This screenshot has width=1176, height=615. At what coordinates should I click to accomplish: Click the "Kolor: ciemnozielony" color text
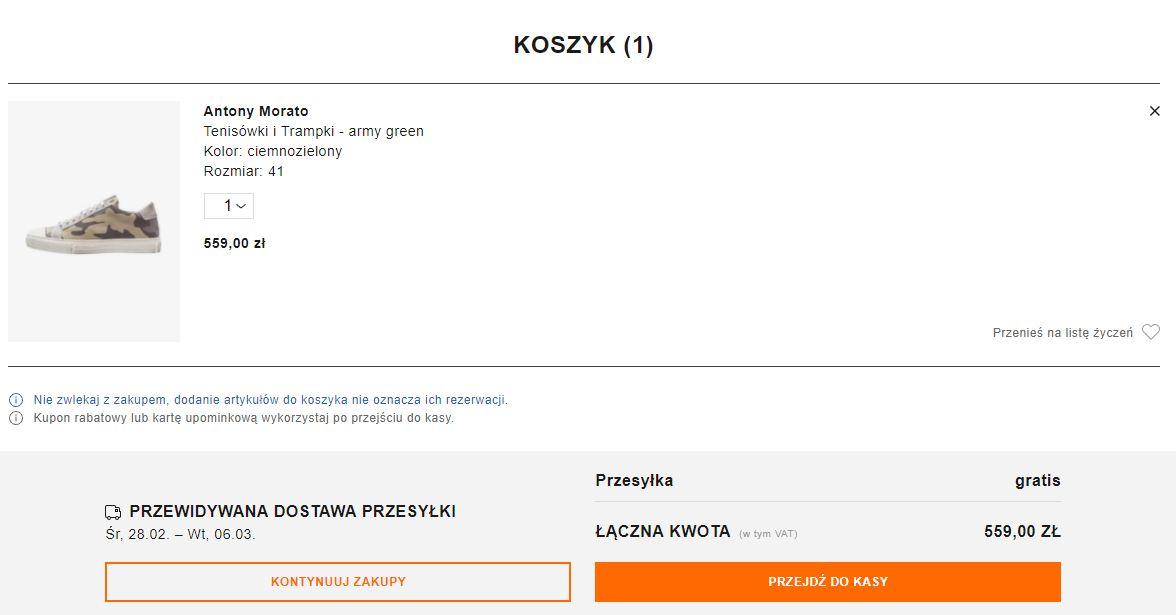(272, 151)
